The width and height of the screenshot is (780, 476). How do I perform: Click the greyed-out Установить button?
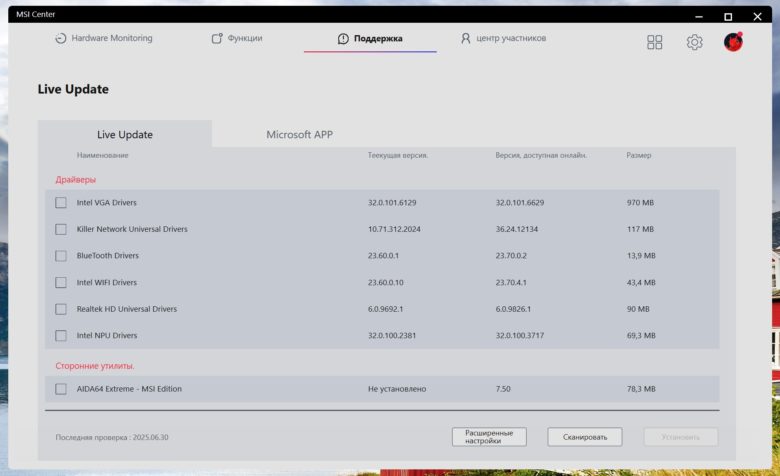(681, 437)
